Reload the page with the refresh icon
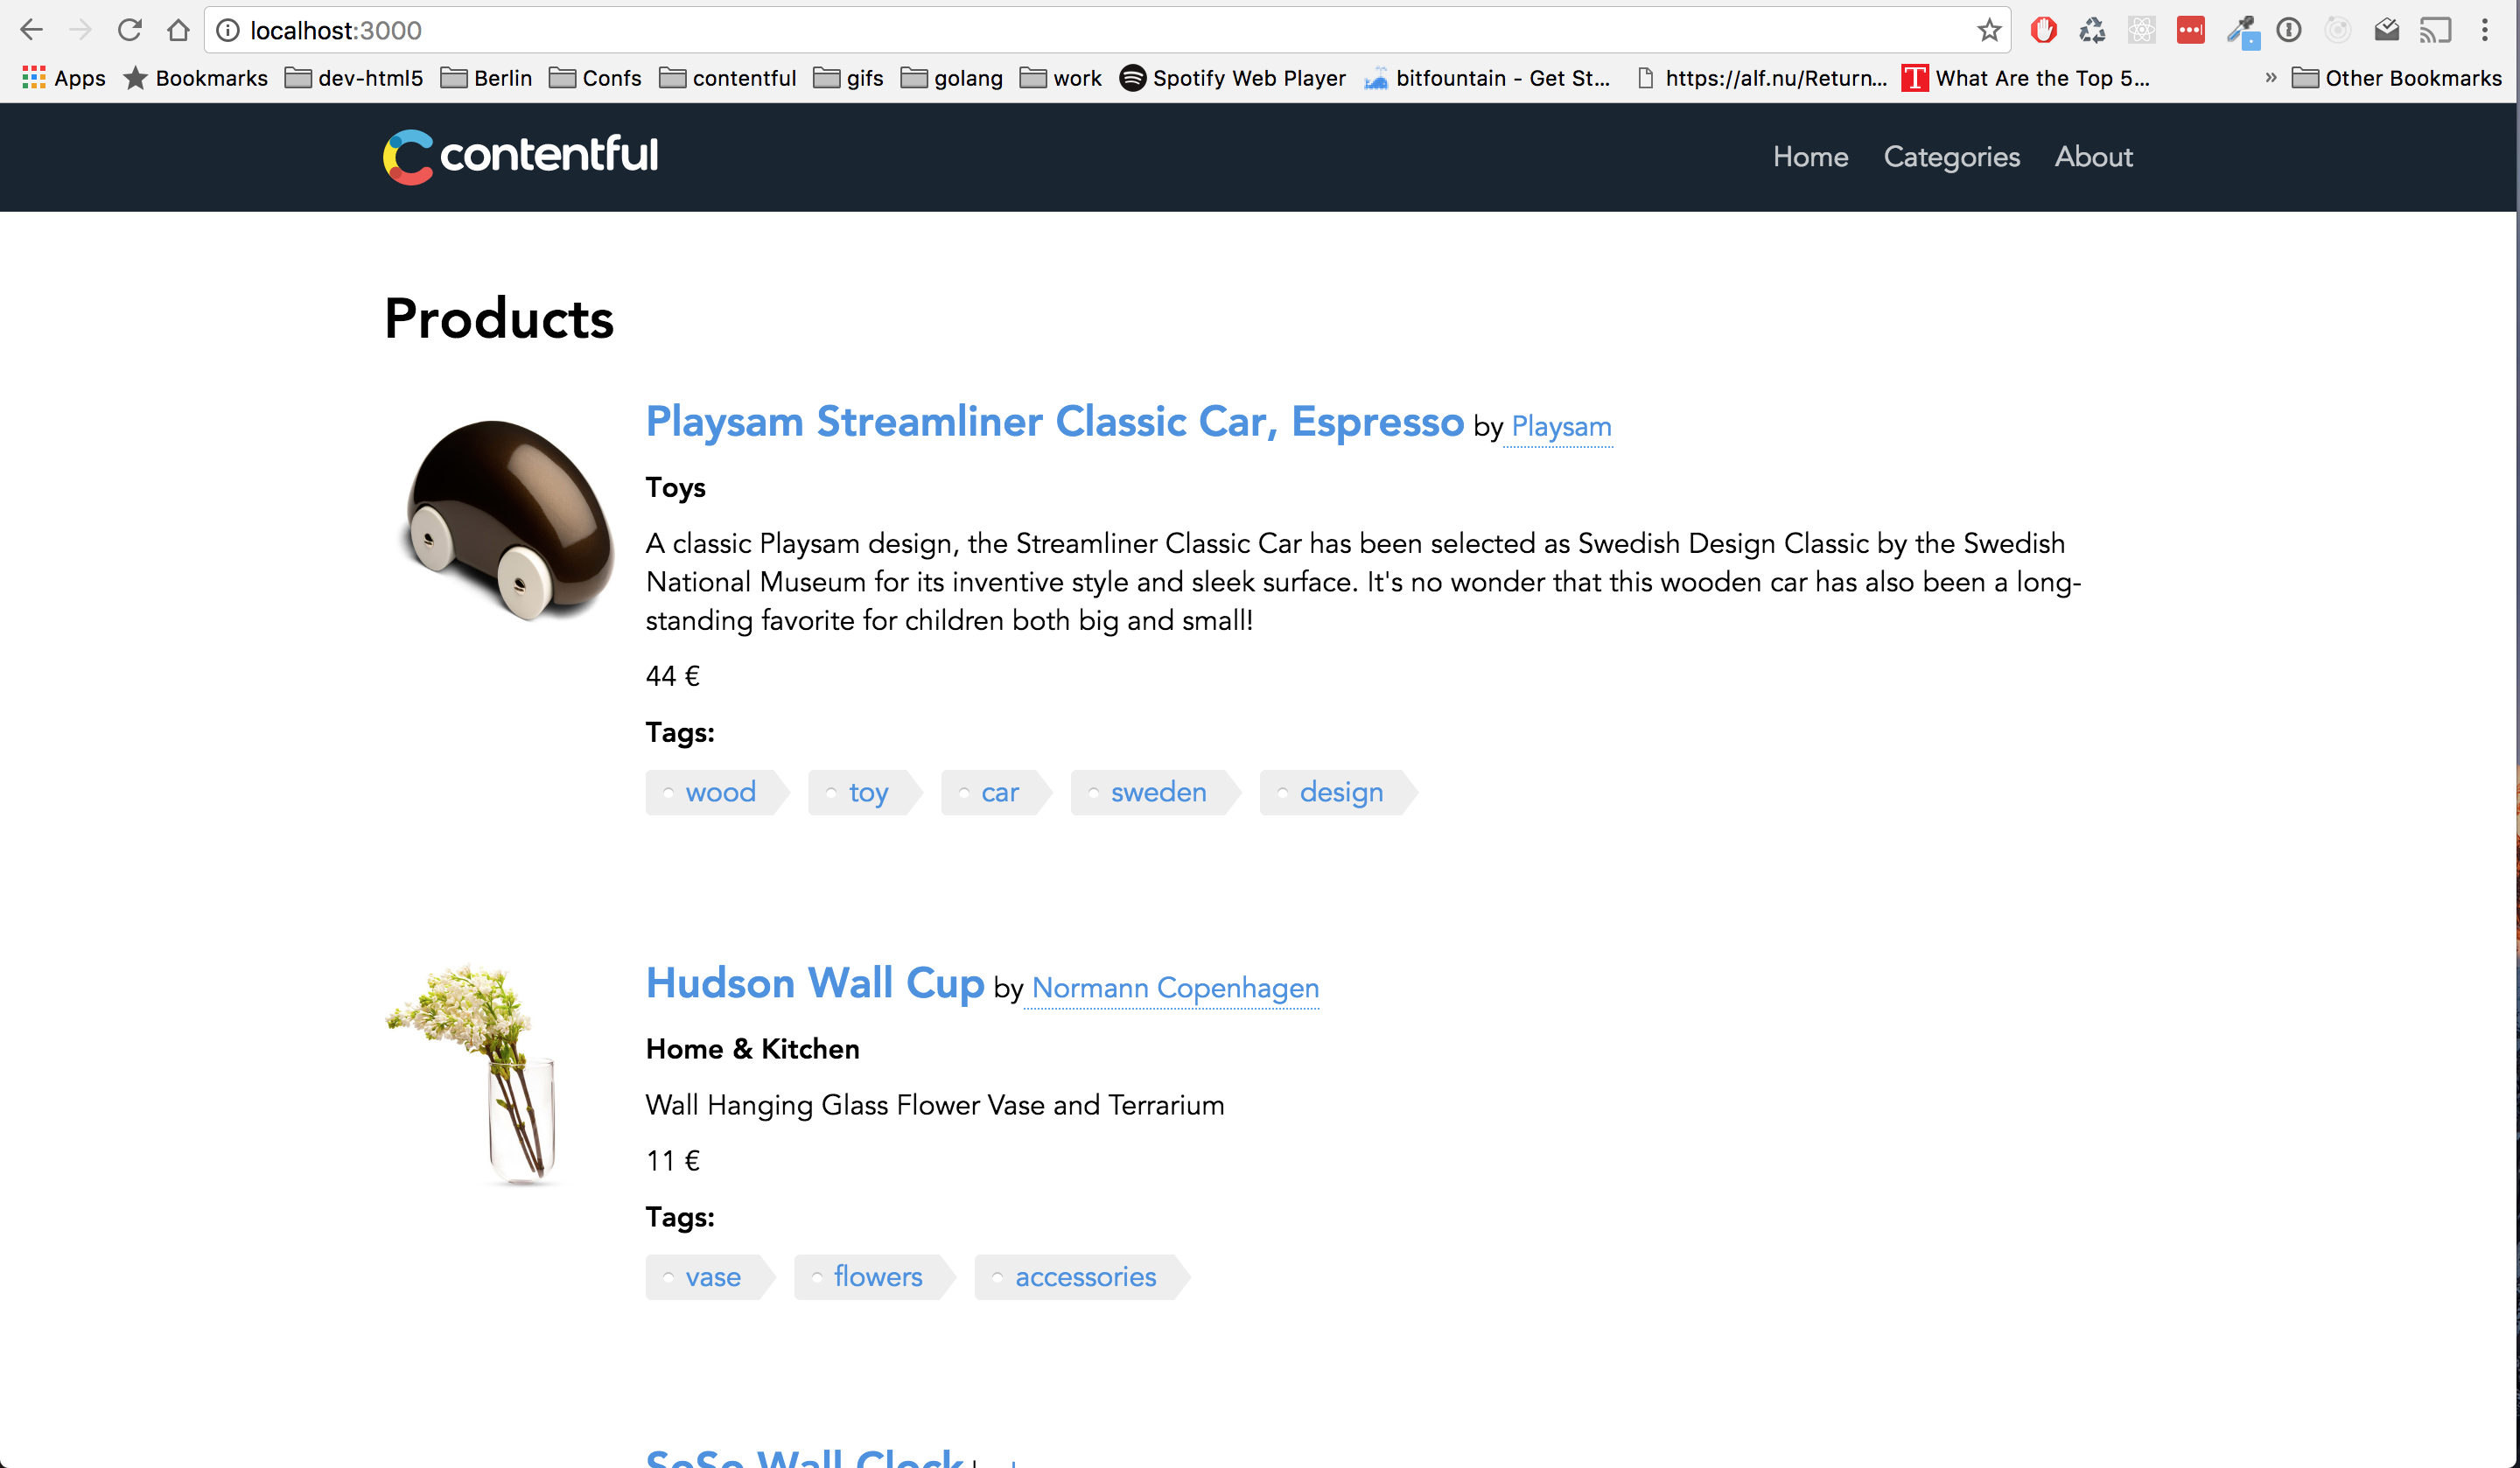This screenshot has height=1468, width=2520. tap(129, 30)
